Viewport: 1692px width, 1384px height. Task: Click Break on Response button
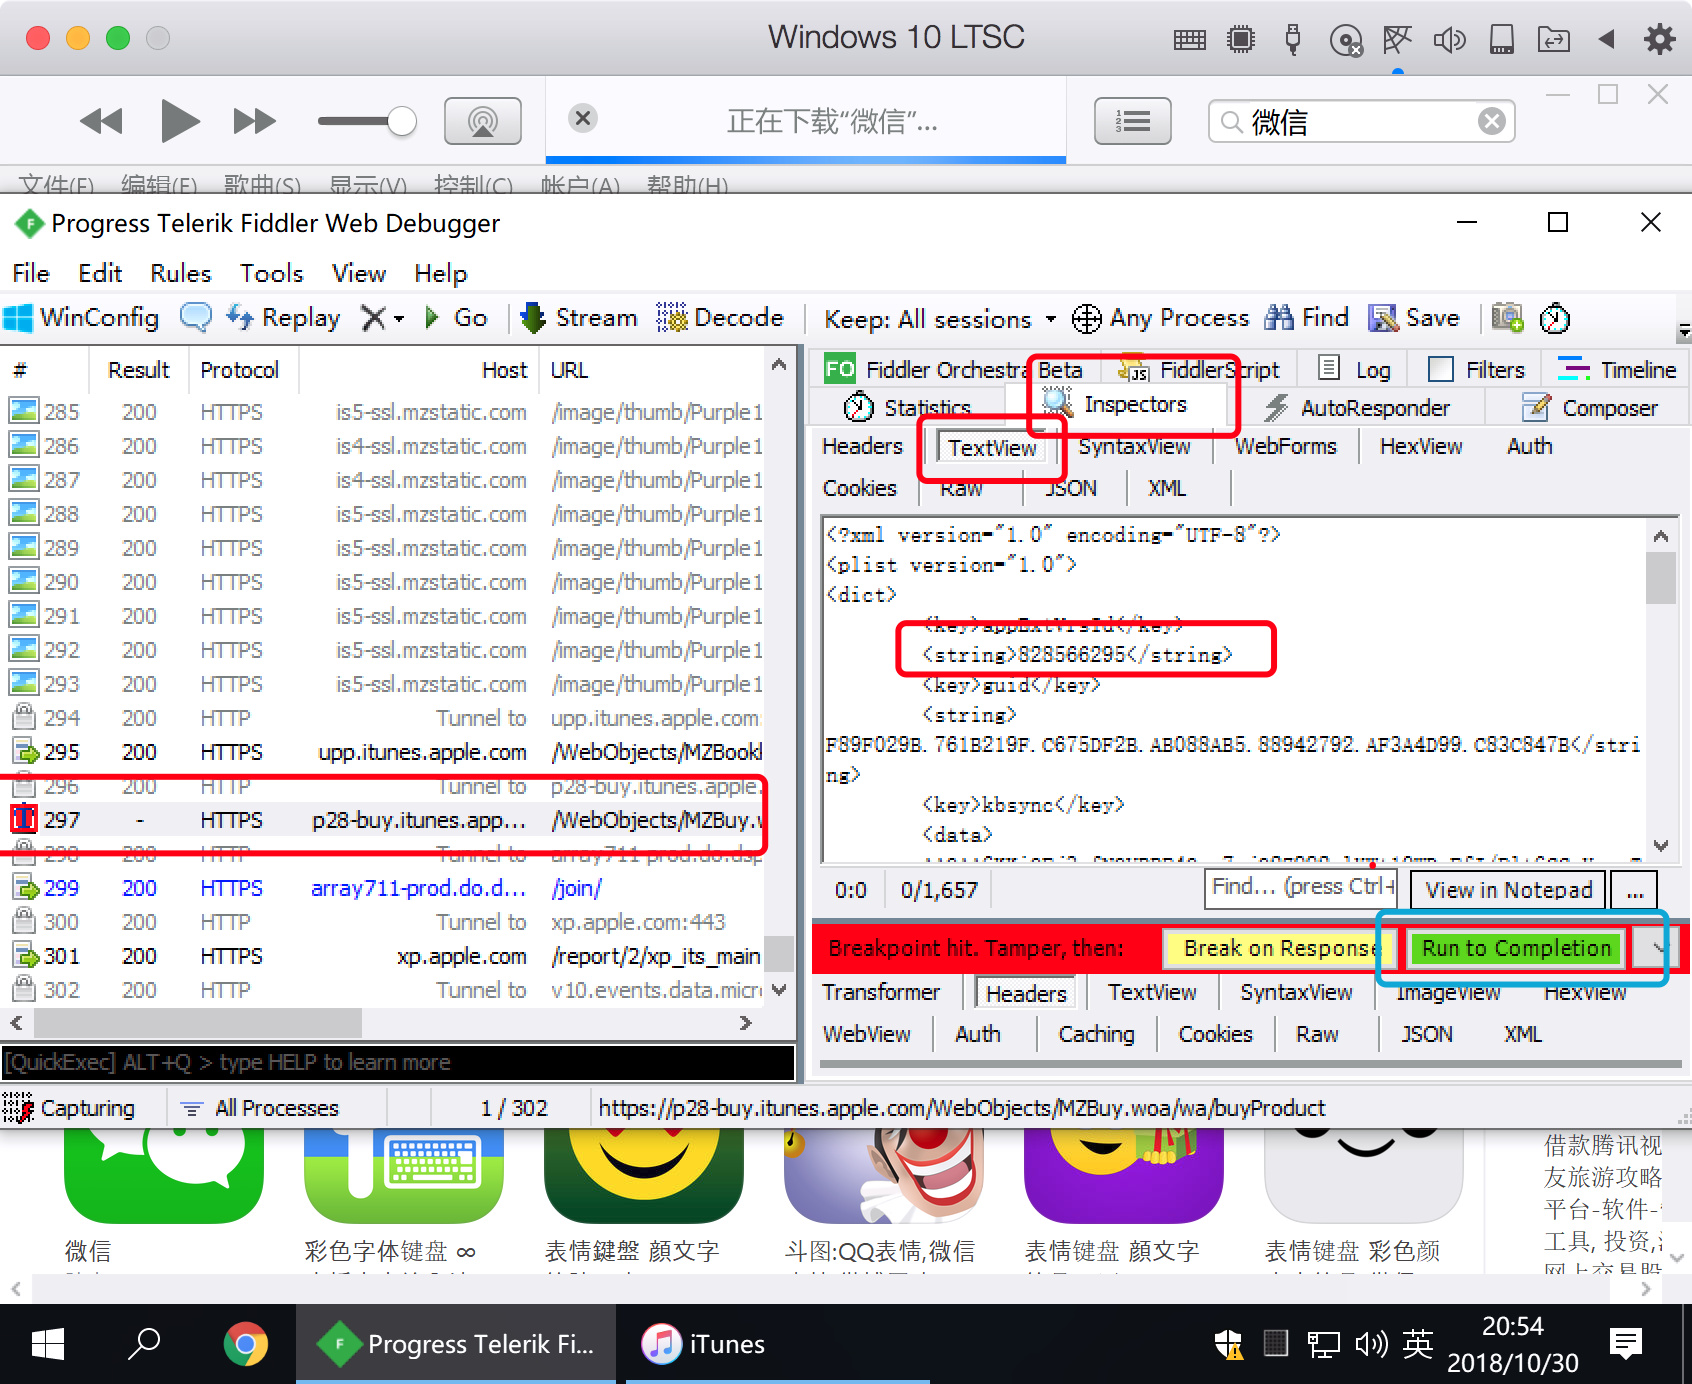pos(1279,949)
